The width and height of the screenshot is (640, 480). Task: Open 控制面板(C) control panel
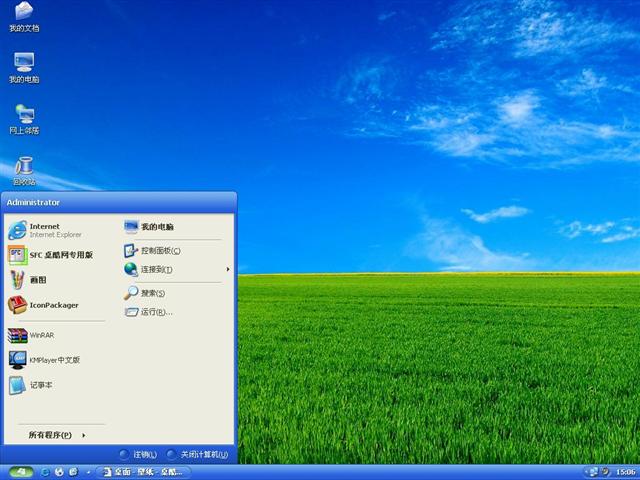pyautogui.click(x=177, y=251)
